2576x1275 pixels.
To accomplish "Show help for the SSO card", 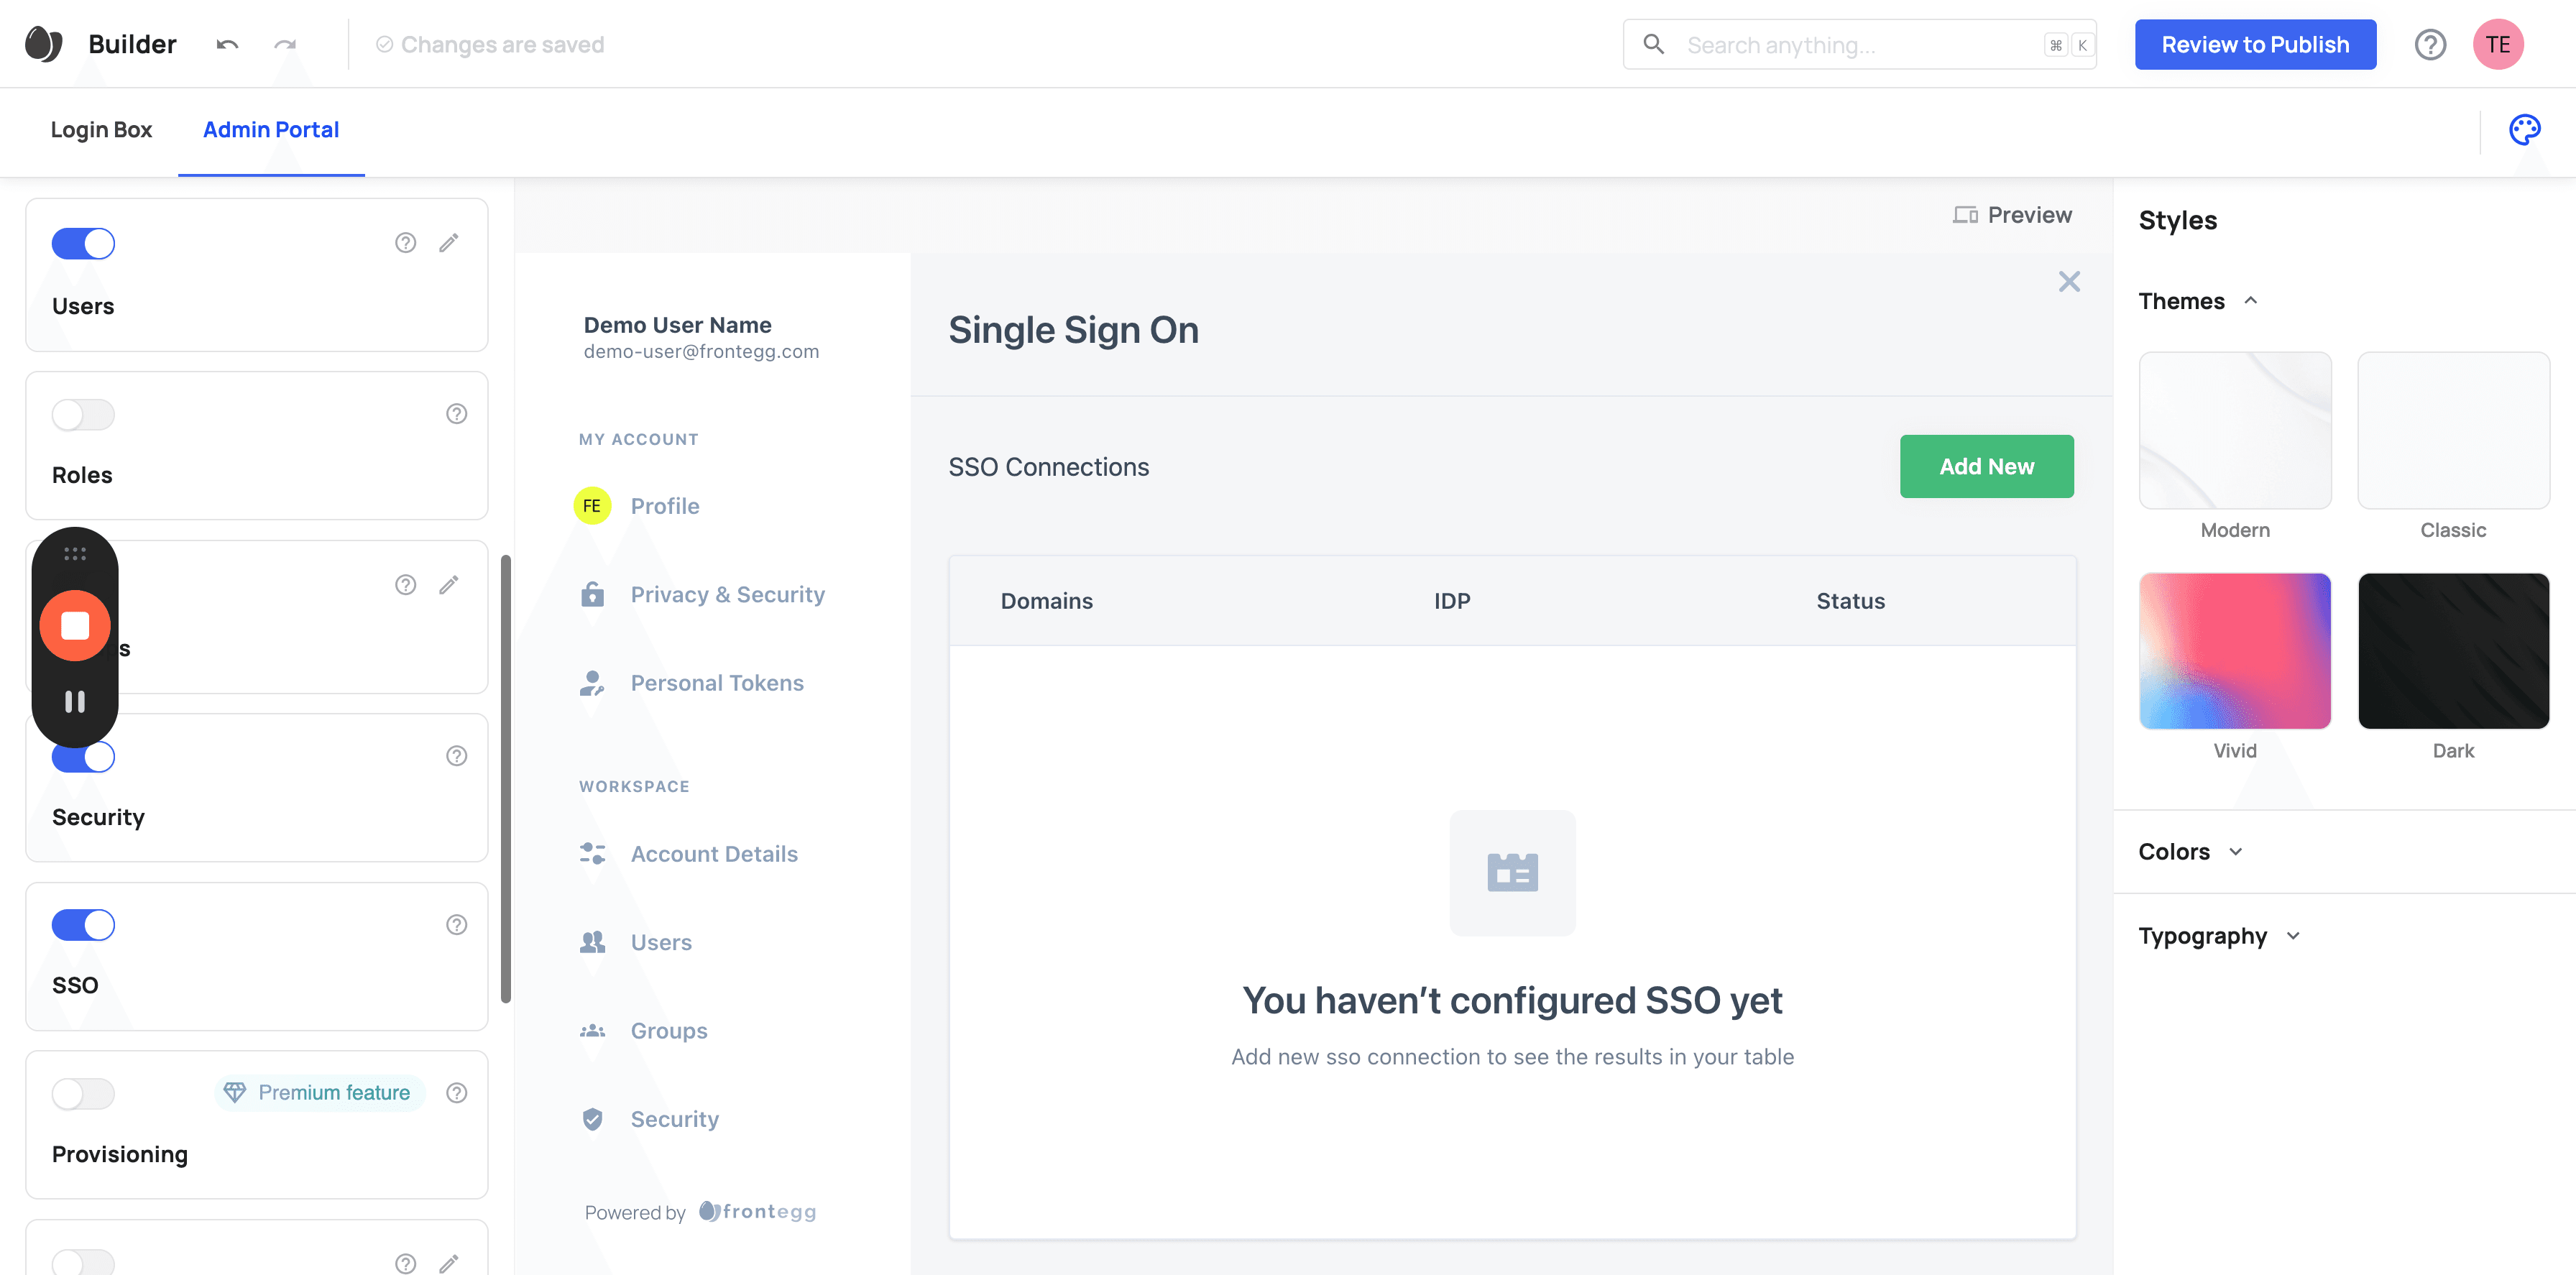I will (456, 924).
